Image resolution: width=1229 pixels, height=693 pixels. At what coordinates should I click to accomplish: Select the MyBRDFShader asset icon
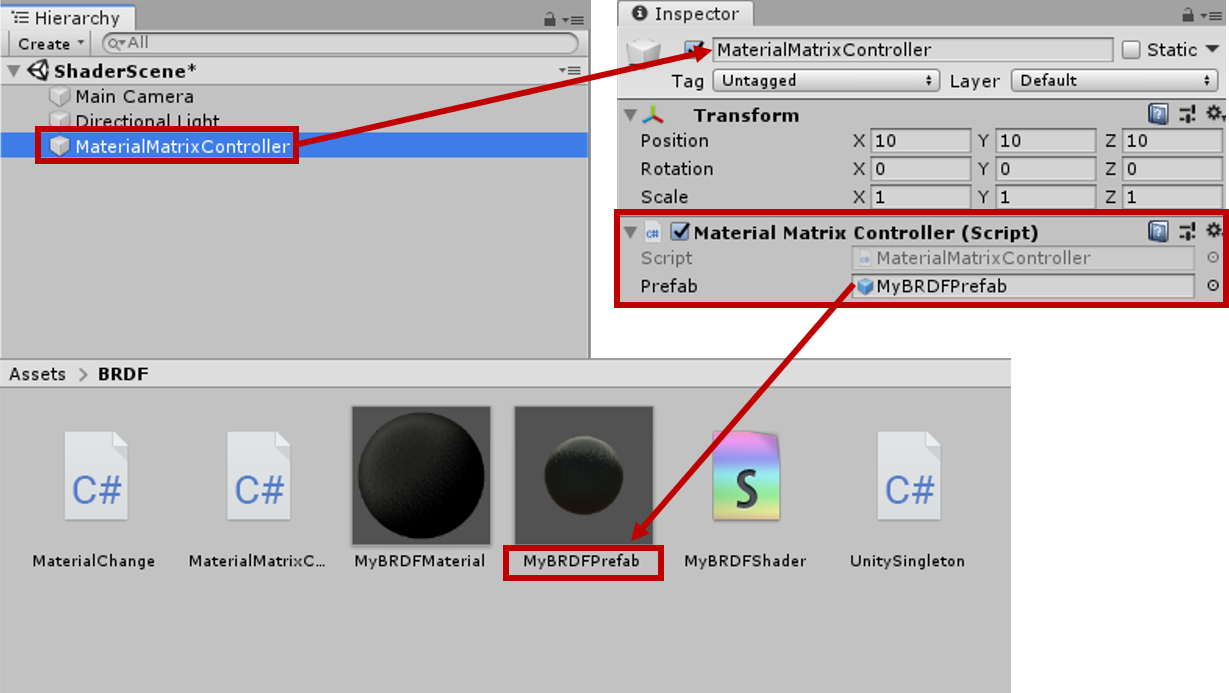(745, 477)
